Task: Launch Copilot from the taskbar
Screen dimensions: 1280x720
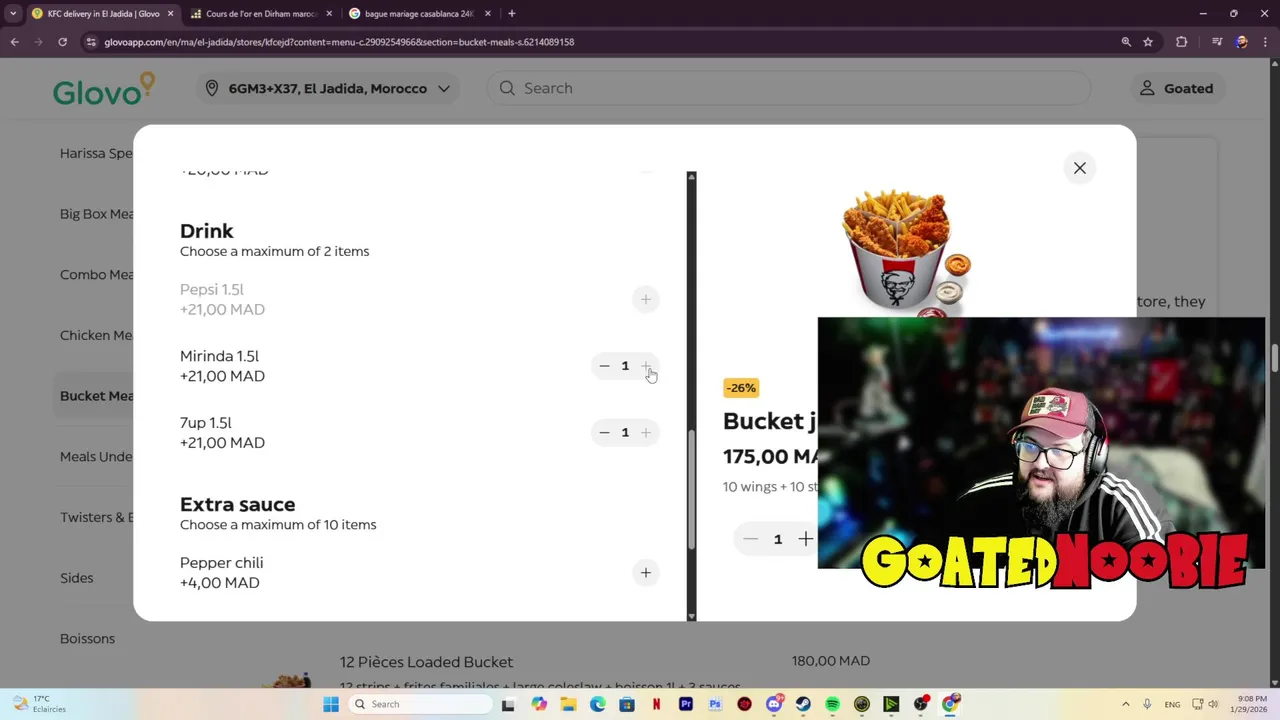Action: pyautogui.click(x=539, y=704)
